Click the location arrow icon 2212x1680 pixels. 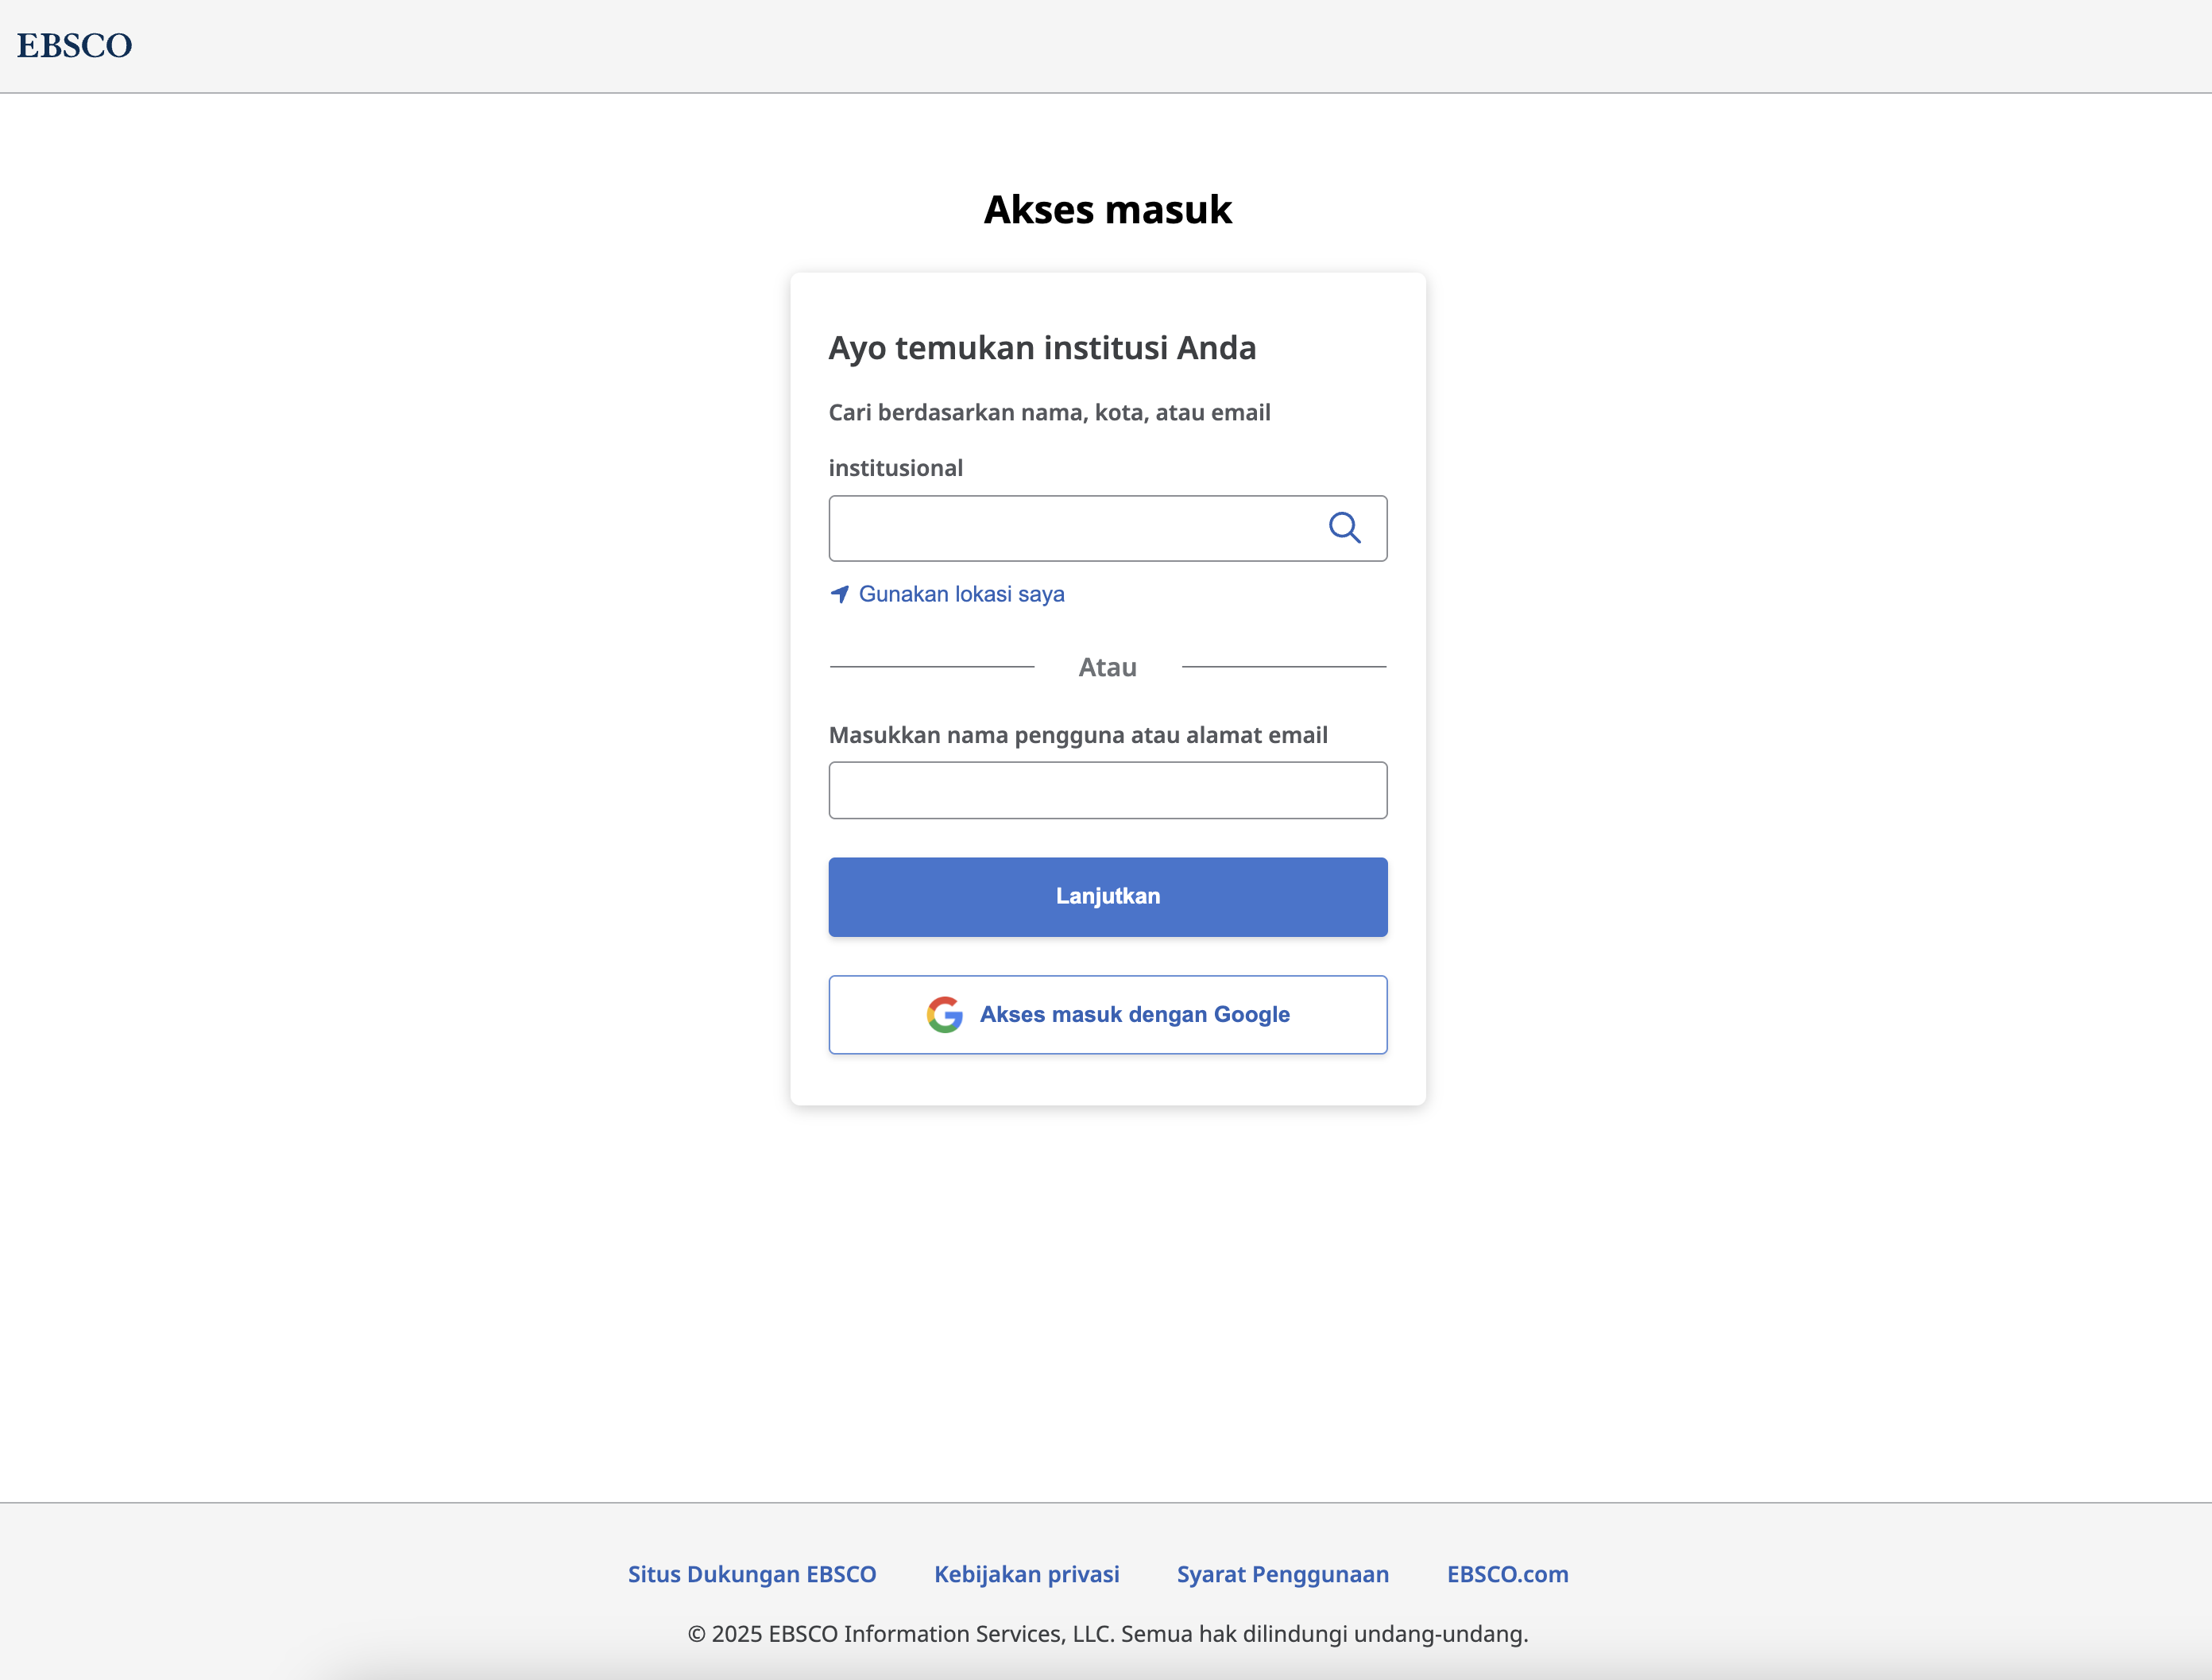[840, 594]
